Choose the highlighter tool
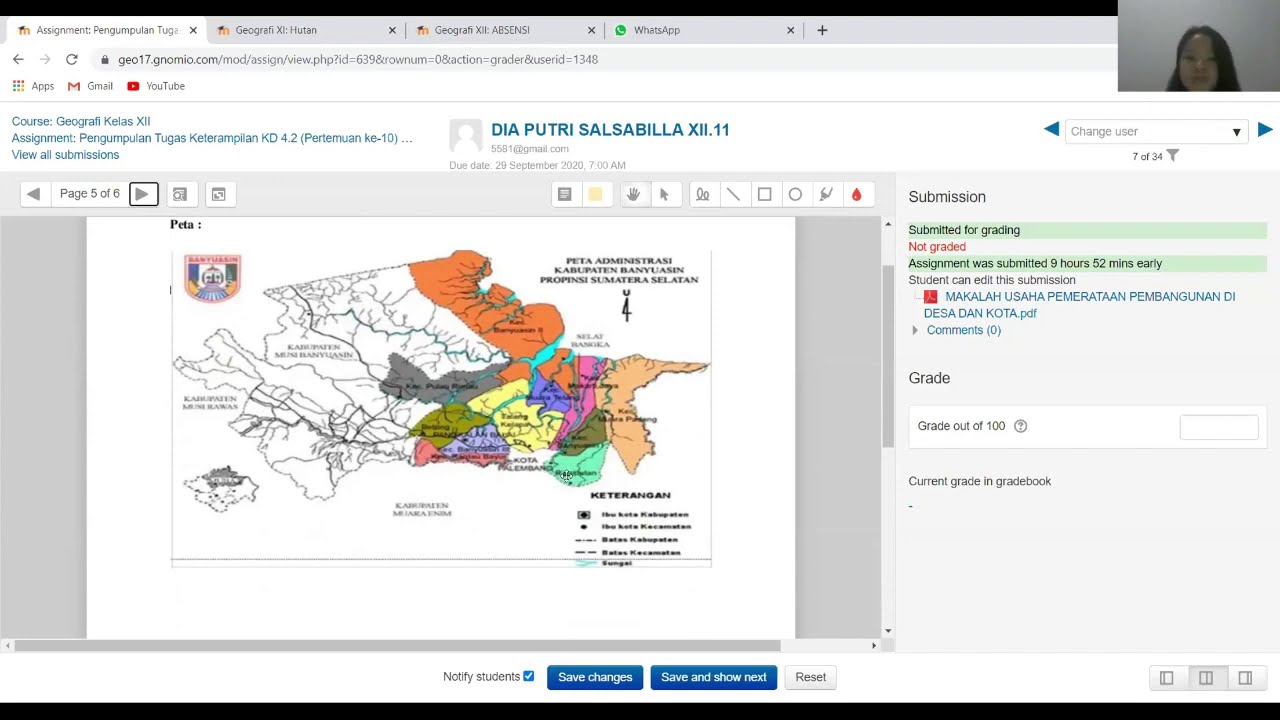This screenshot has width=1280, height=720. [x=827, y=194]
